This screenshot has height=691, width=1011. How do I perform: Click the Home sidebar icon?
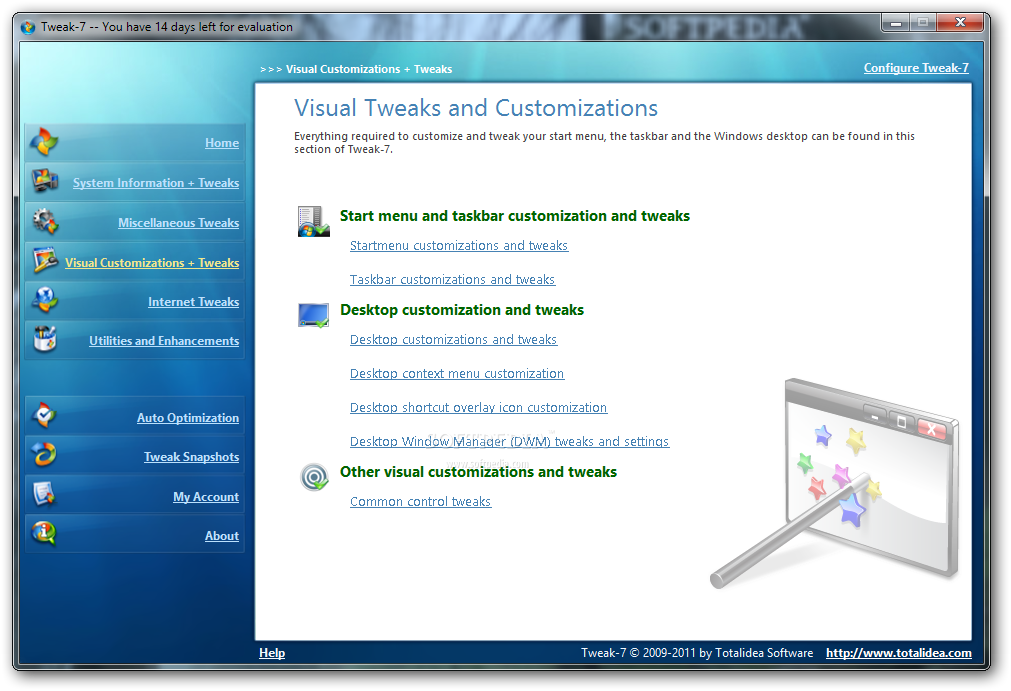(44, 142)
